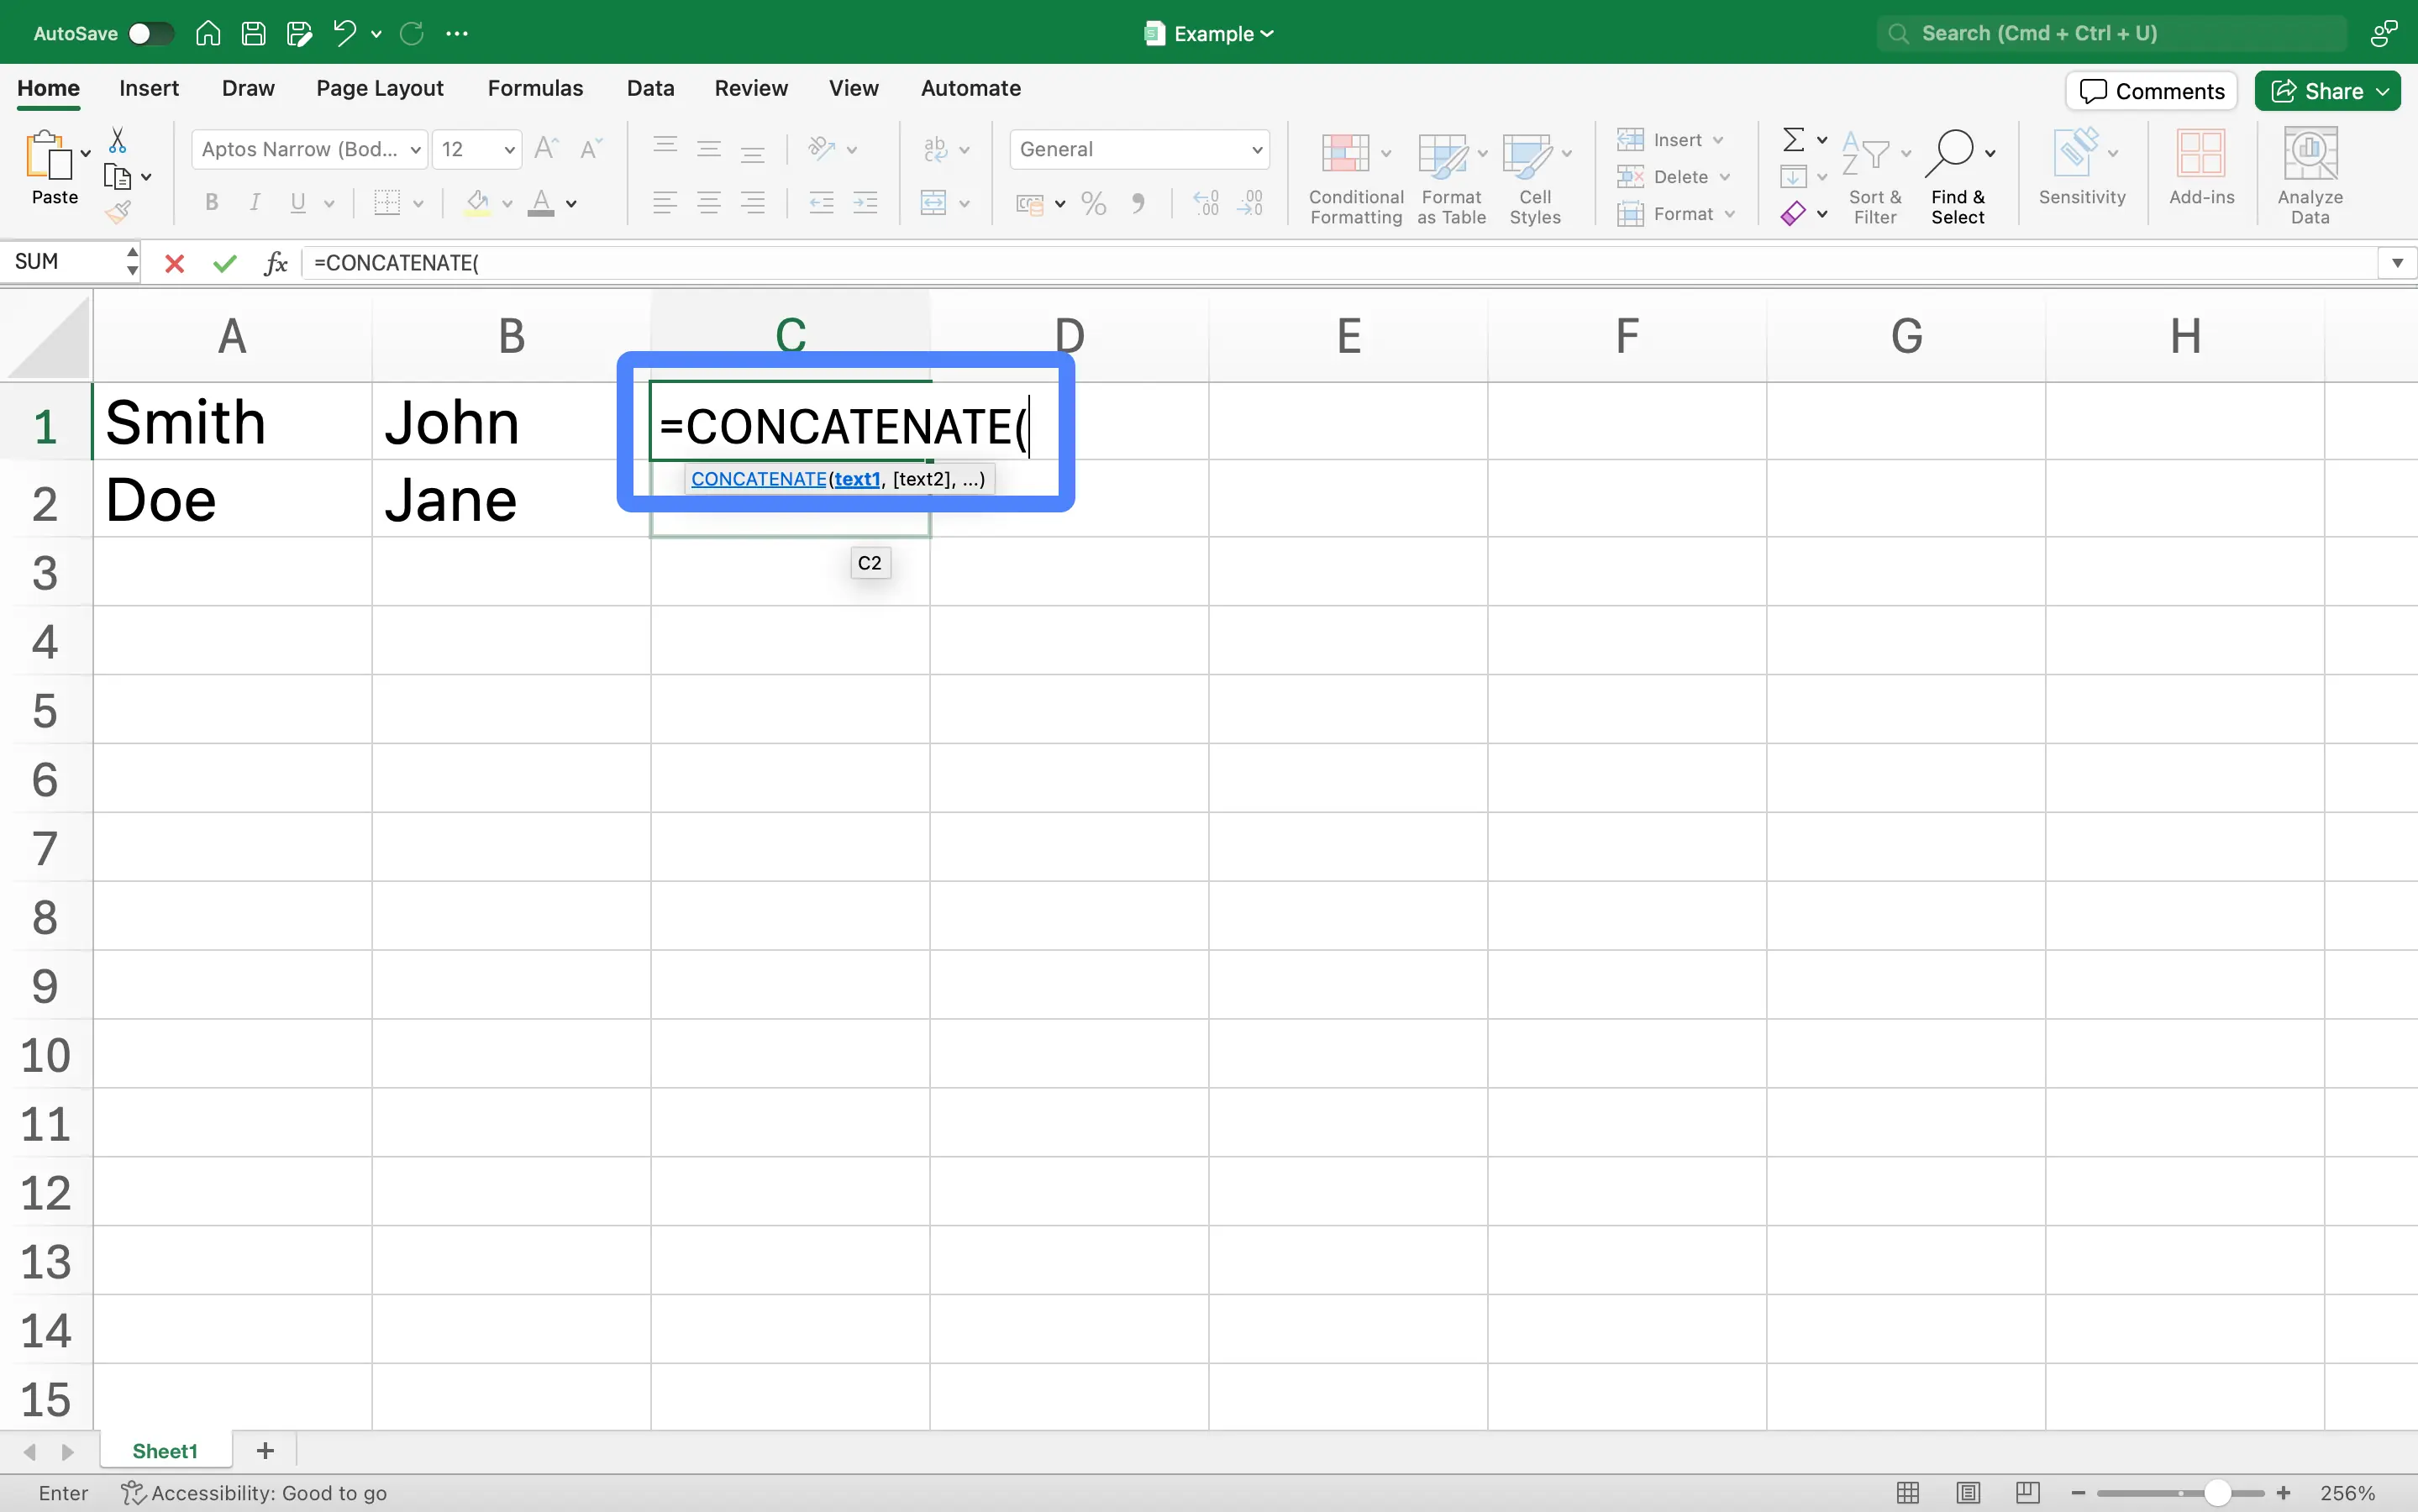Click the Formulas ribbon tab
Image resolution: width=2418 pixels, height=1512 pixels.
click(533, 87)
